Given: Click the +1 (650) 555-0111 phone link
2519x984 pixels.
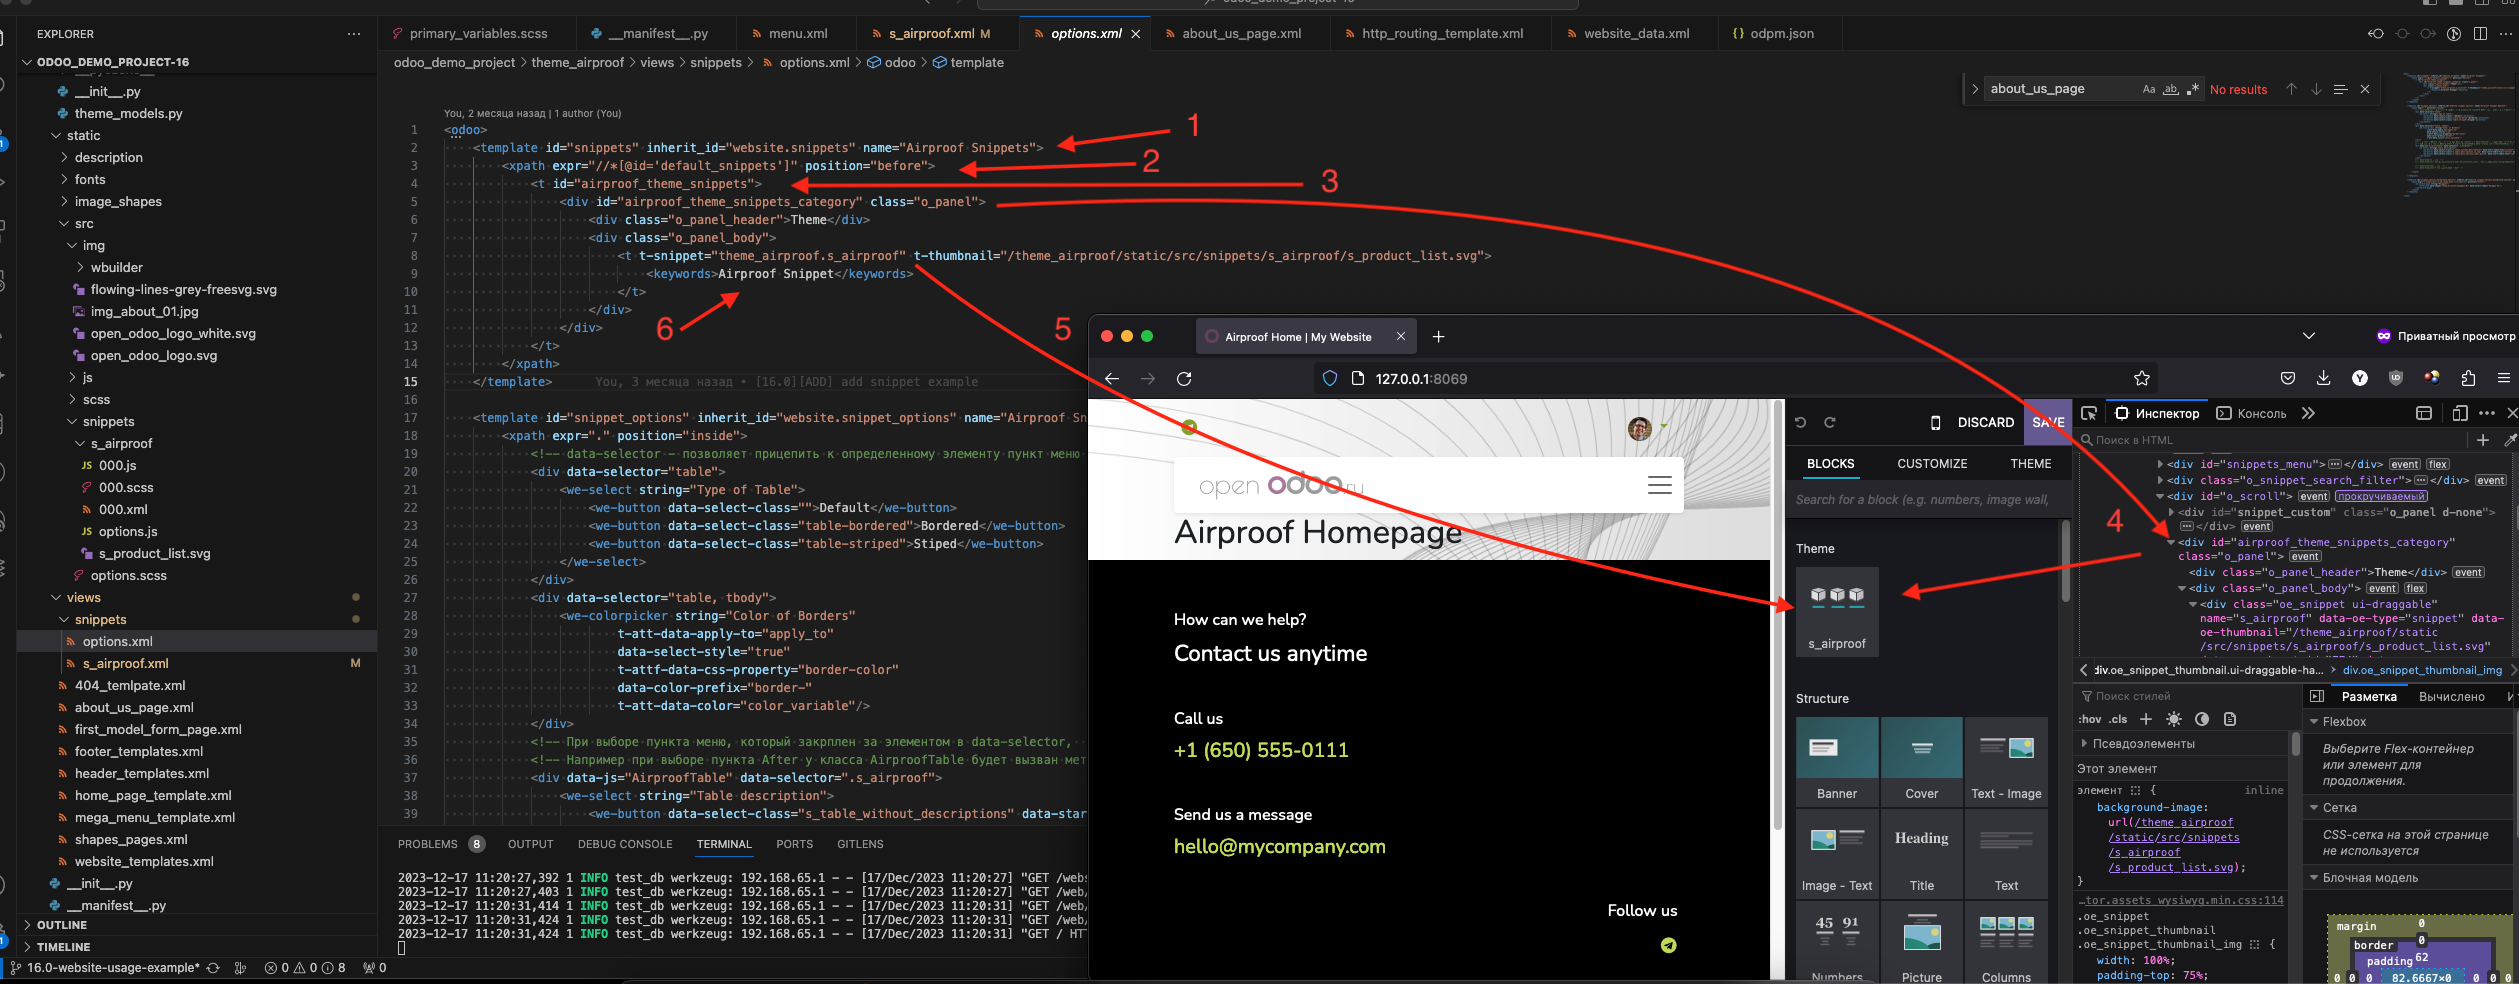Looking at the screenshot, I should [1261, 750].
